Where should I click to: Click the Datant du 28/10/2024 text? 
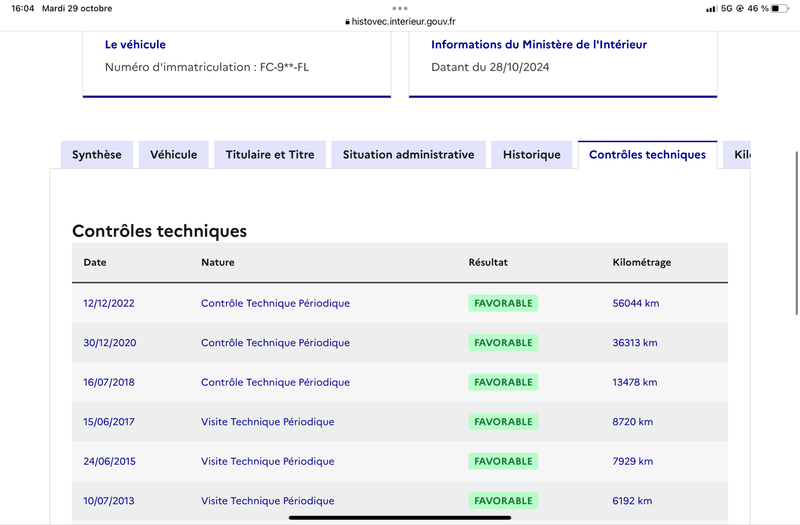[x=490, y=67]
